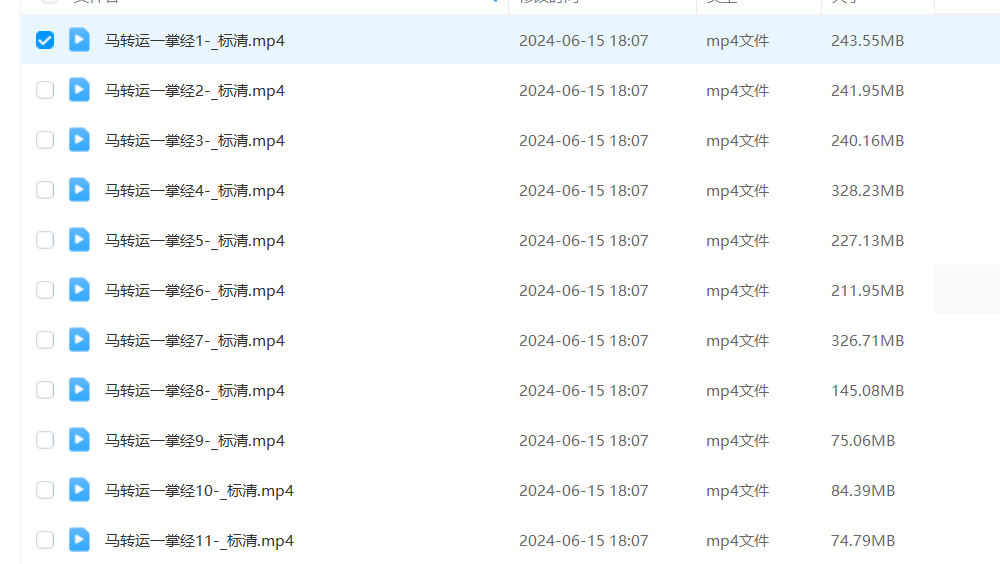
Task: Tick the checkbox for 马转运一掌经2-_标清.mp4
Action: (x=45, y=90)
